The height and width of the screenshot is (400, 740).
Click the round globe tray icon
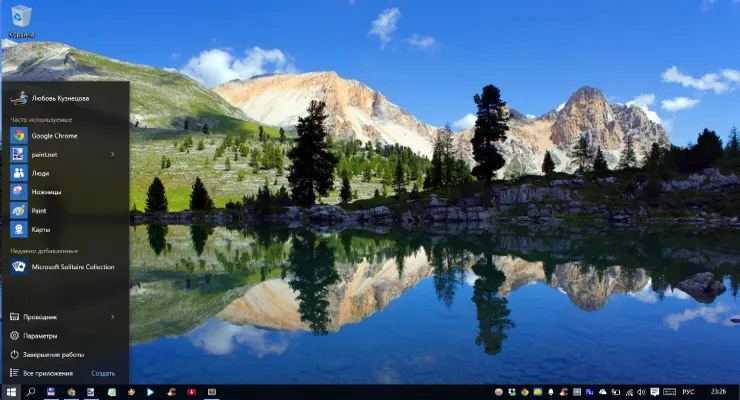coord(498,392)
